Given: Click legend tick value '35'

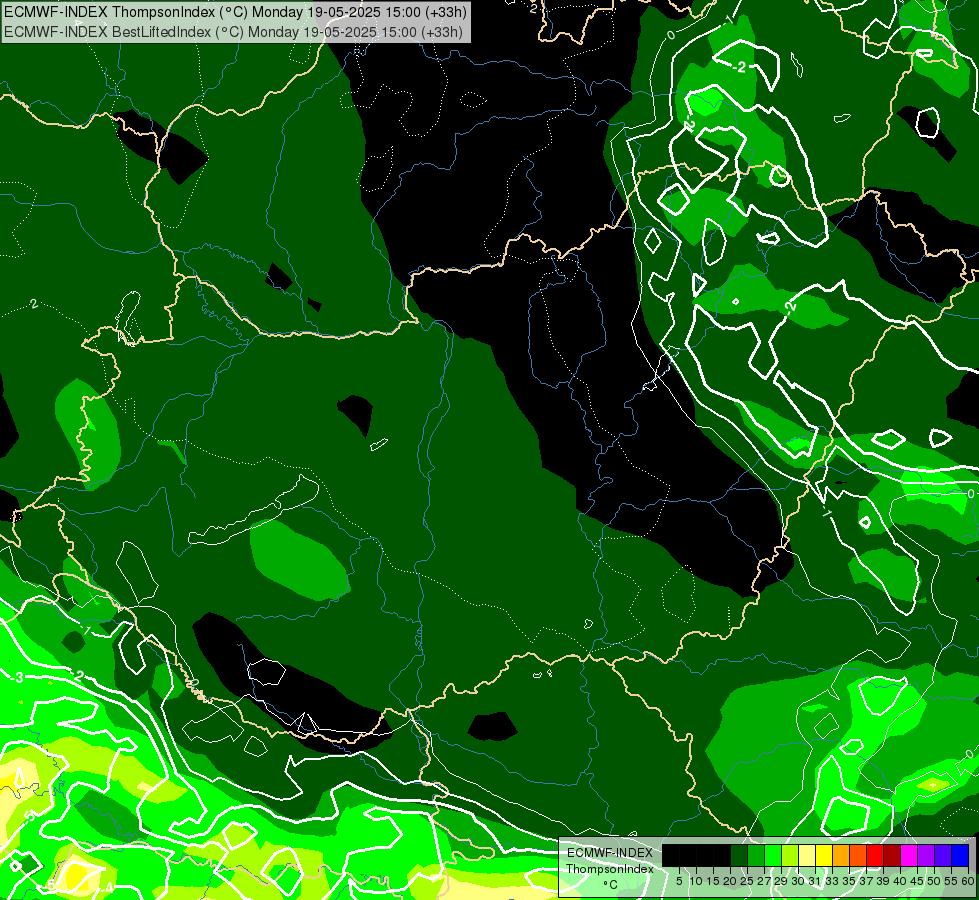Looking at the screenshot, I should click(x=849, y=881).
